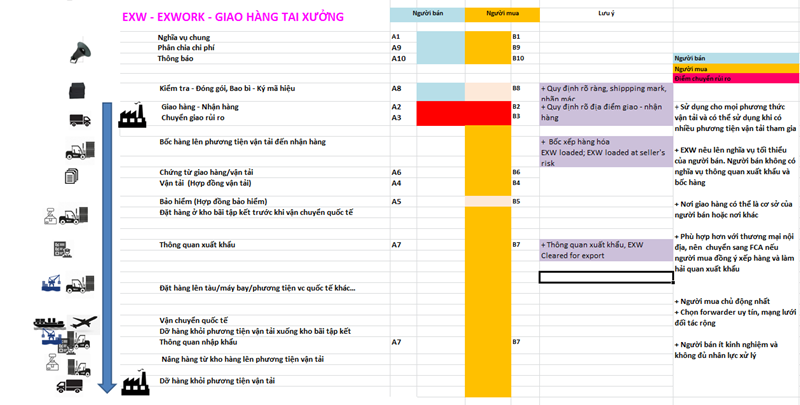Click the forklift icon near Nâng hàng từ kho hàng row

click(79, 366)
